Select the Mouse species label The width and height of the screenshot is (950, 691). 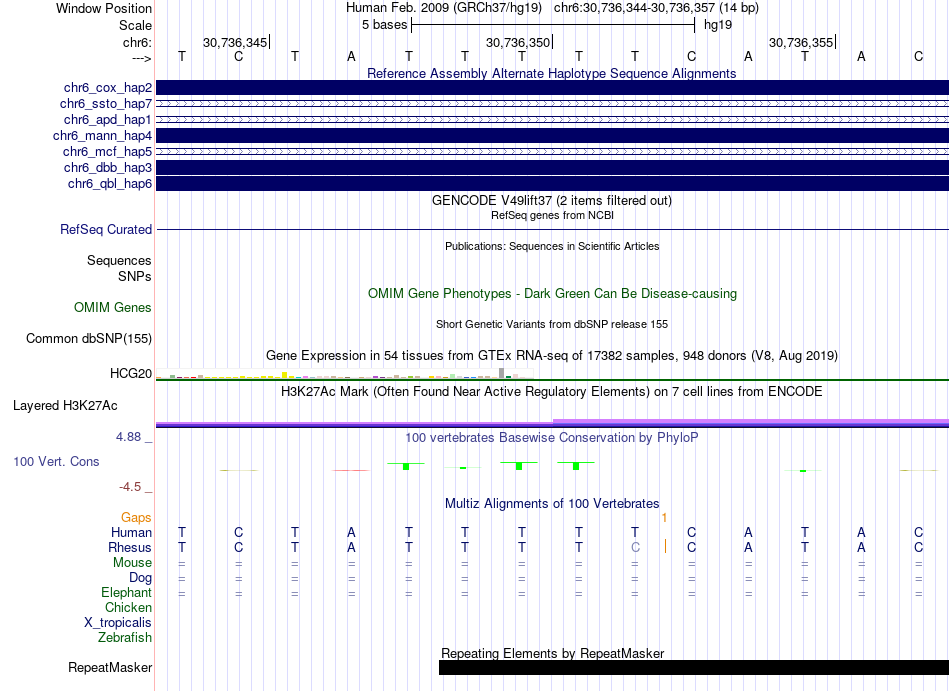click(132, 563)
